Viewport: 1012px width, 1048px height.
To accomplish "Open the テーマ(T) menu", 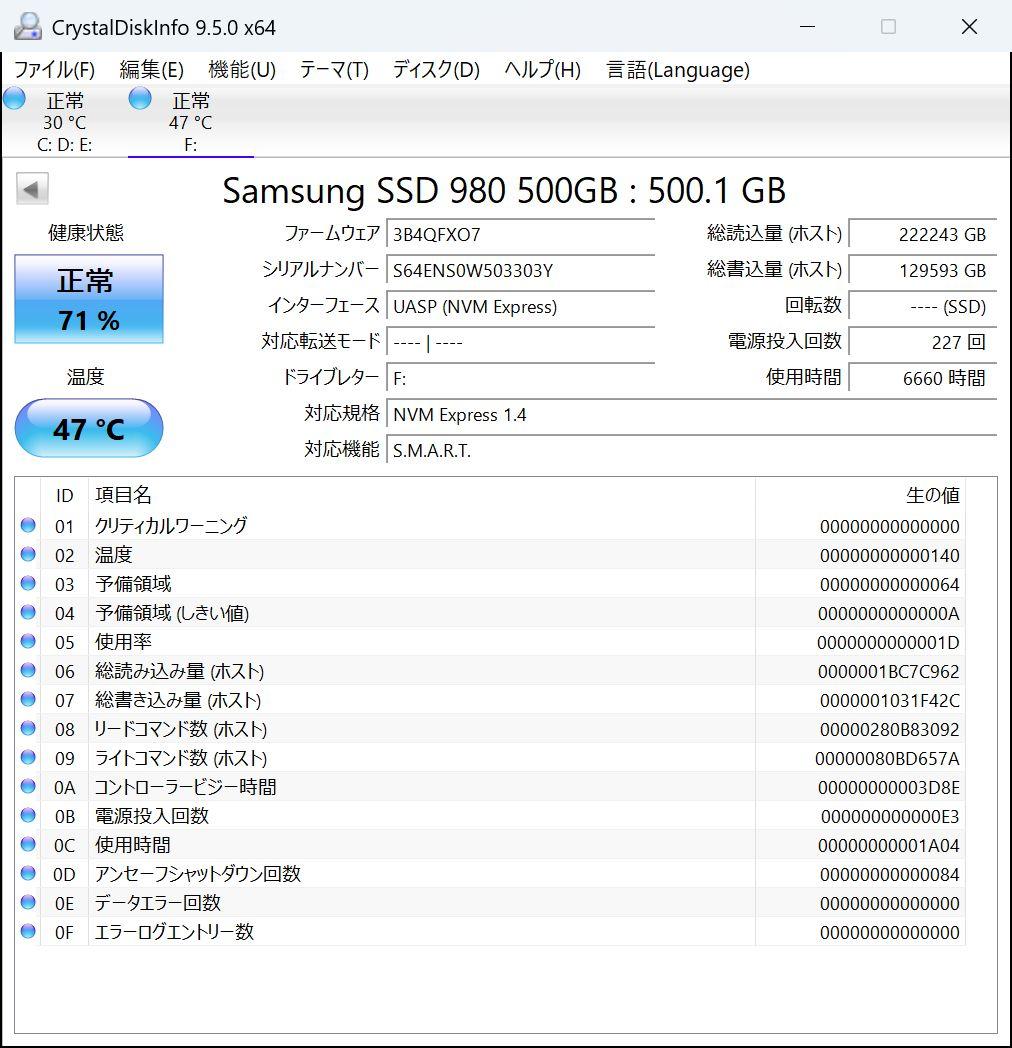I will coord(334,70).
